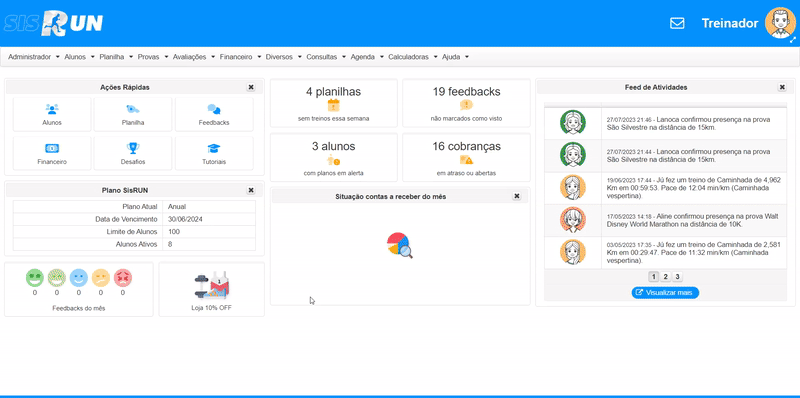Viewport: 800px width, 398px height.
Task: Open Tutoriais graduation cap quick action
Action: point(214,153)
